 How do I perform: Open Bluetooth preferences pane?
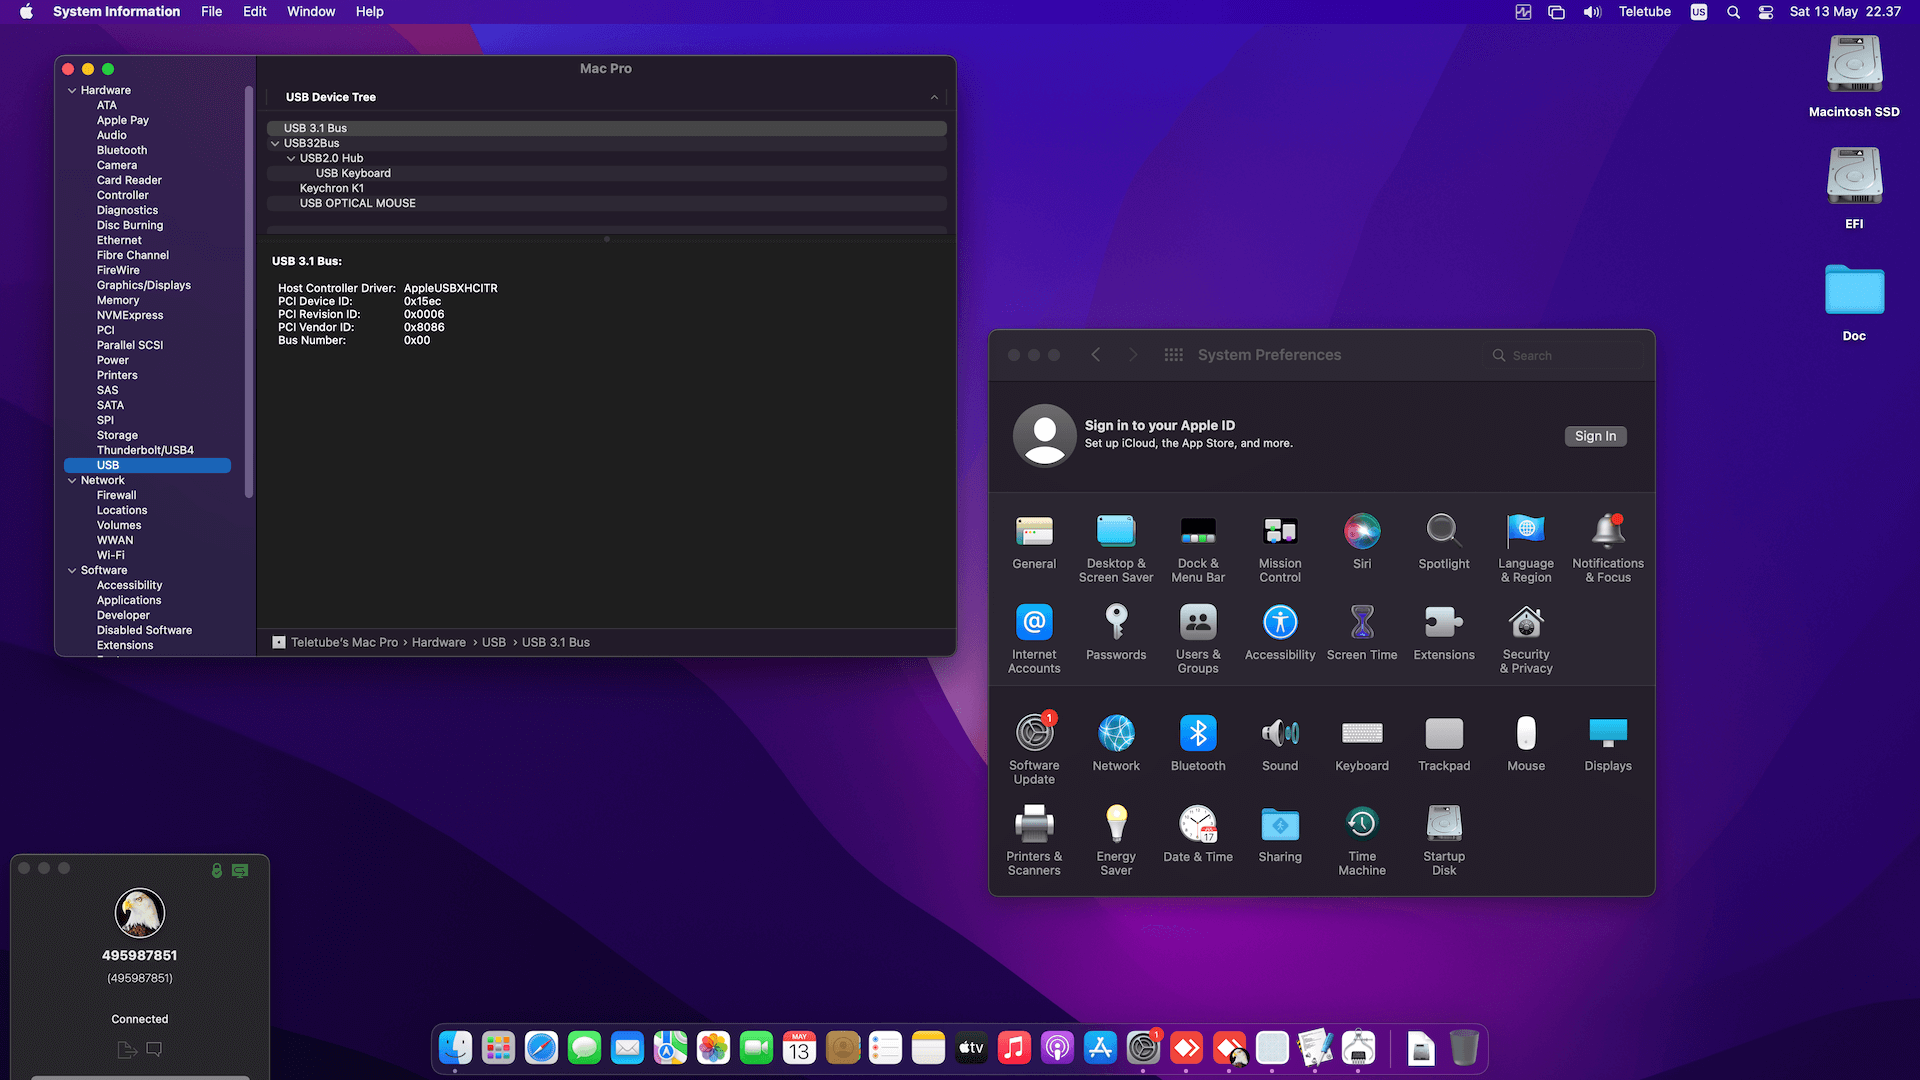point(1198,745)
